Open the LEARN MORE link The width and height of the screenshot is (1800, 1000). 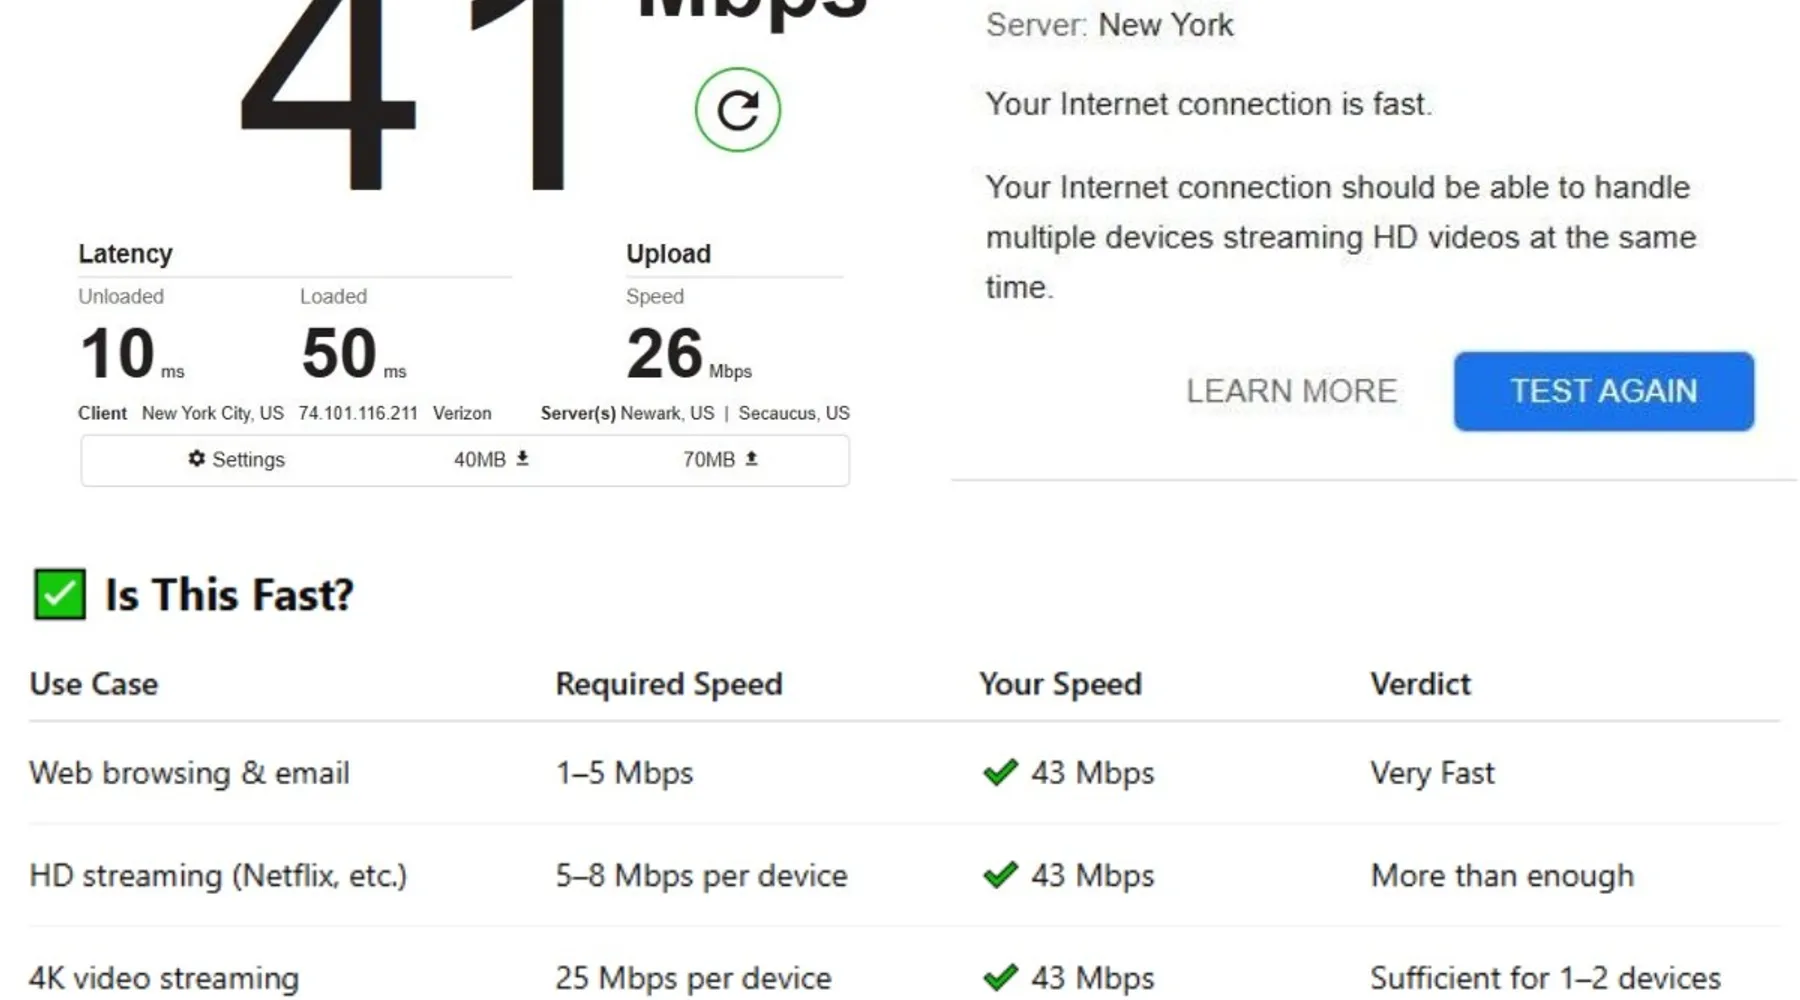[x=1291, y=391]
